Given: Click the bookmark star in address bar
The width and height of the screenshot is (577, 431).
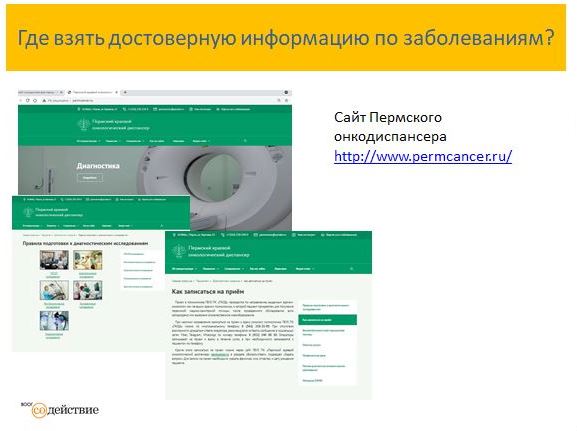Looking at the screenshot, I should click(x=279, y=100).
